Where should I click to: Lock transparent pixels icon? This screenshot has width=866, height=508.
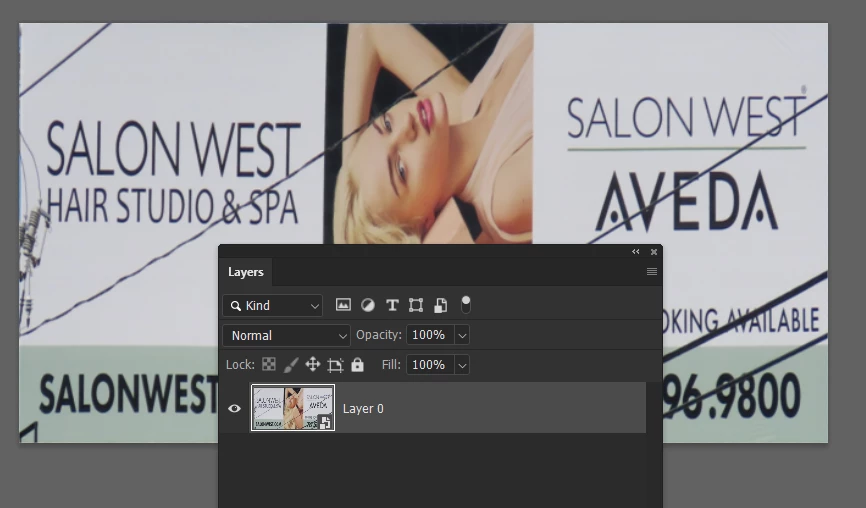(269, 364)
